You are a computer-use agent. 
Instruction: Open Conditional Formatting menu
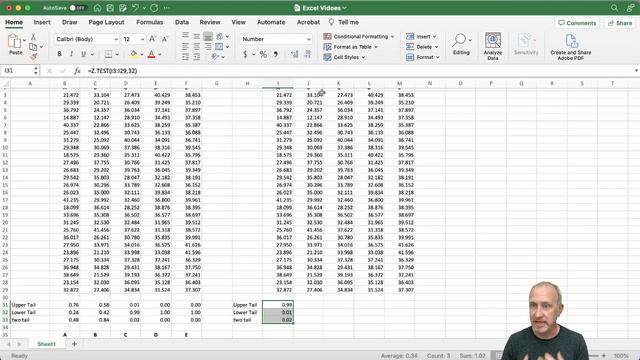[359, 36]
